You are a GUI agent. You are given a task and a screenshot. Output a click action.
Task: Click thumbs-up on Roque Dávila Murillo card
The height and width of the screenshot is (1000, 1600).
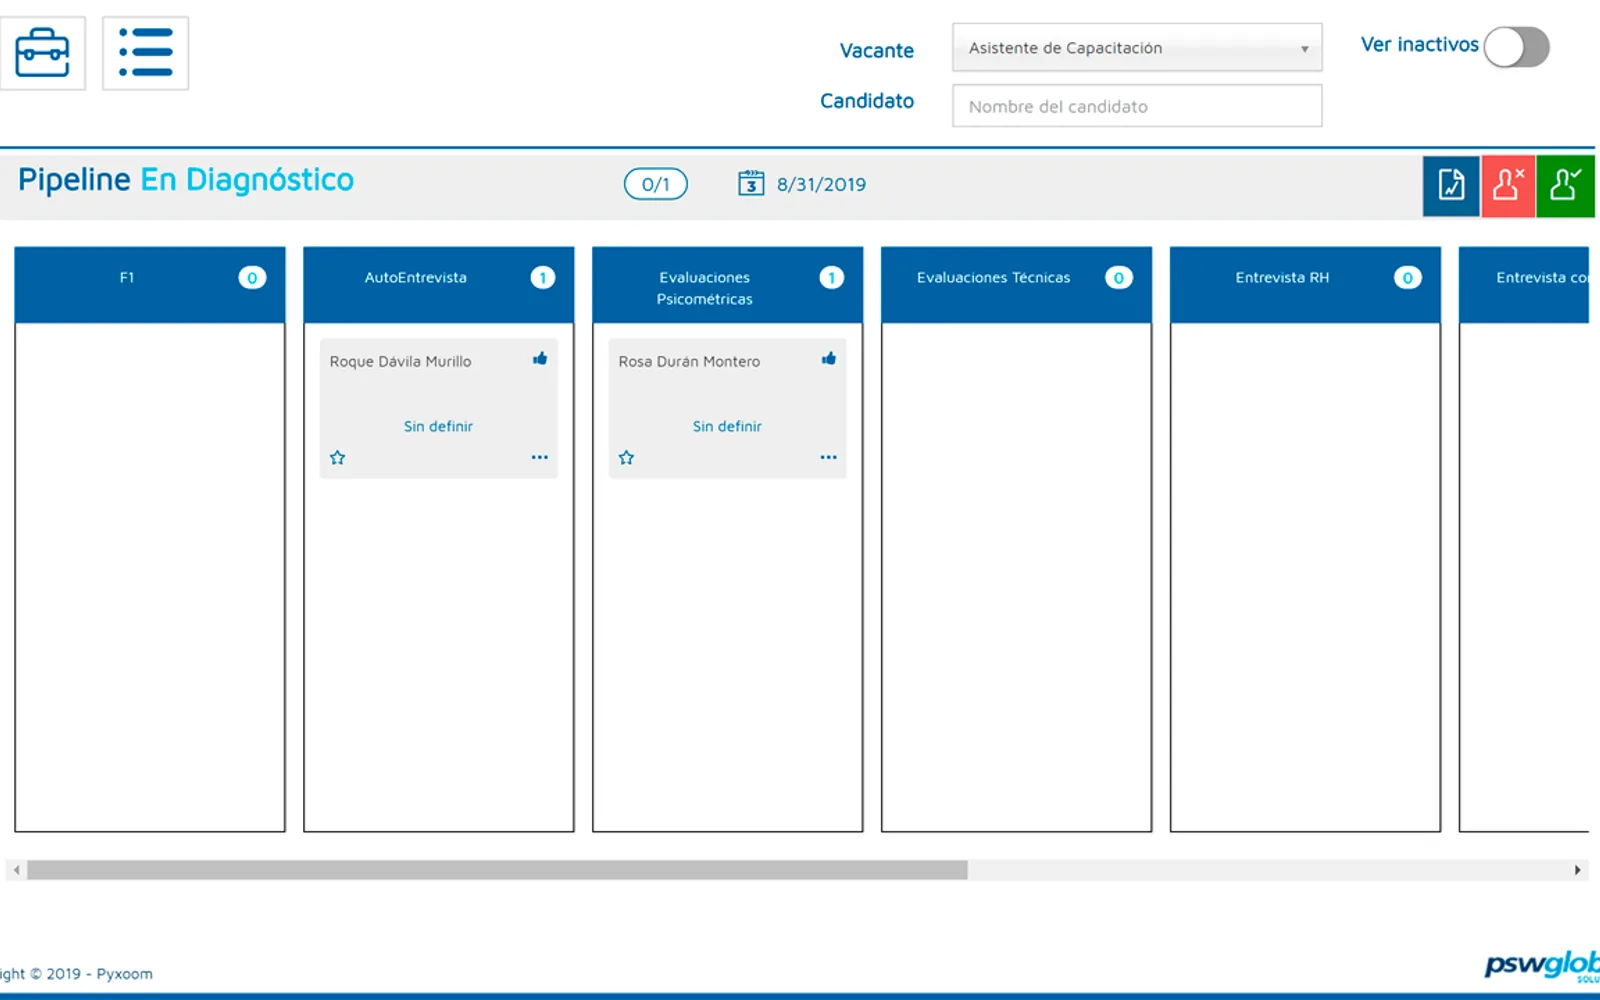[x=540, y=359]
